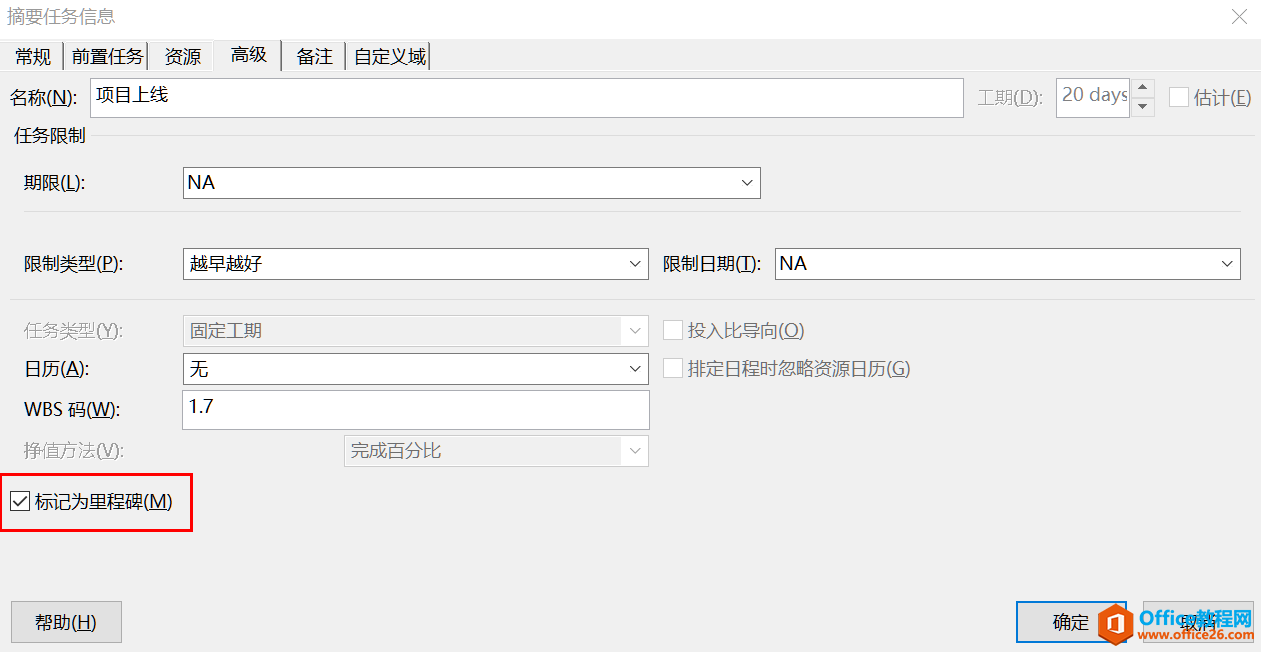The width and height of the screenshot is (1261, 652).
Task: Open the 日历 dropdown
Action: (x=636, y=369)
